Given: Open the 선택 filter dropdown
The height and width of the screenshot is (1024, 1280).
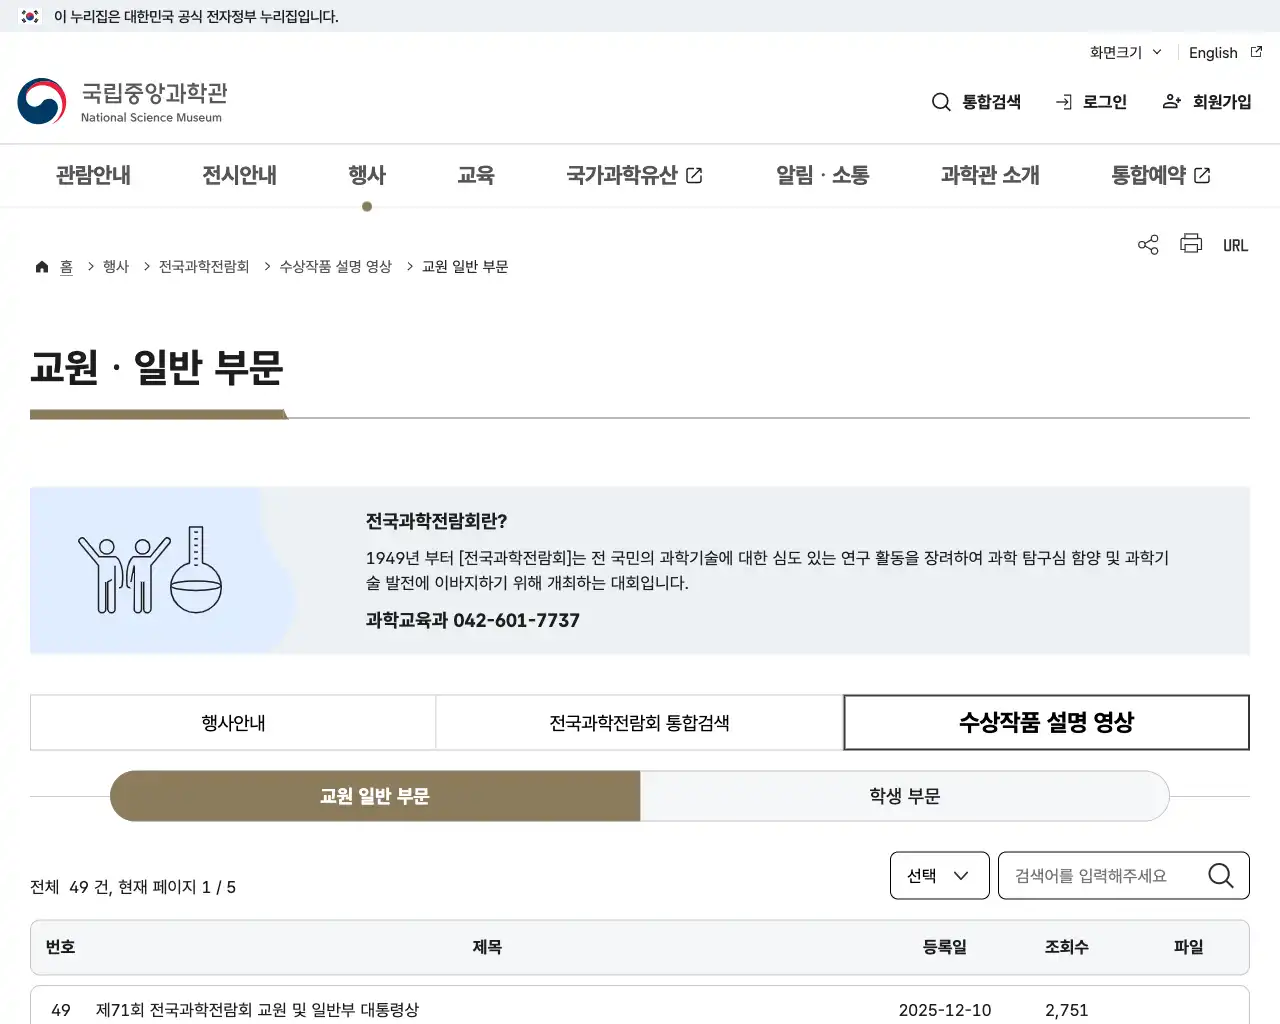Looking at the screenshot, I should pyautogui.click(x=939, y=875).
